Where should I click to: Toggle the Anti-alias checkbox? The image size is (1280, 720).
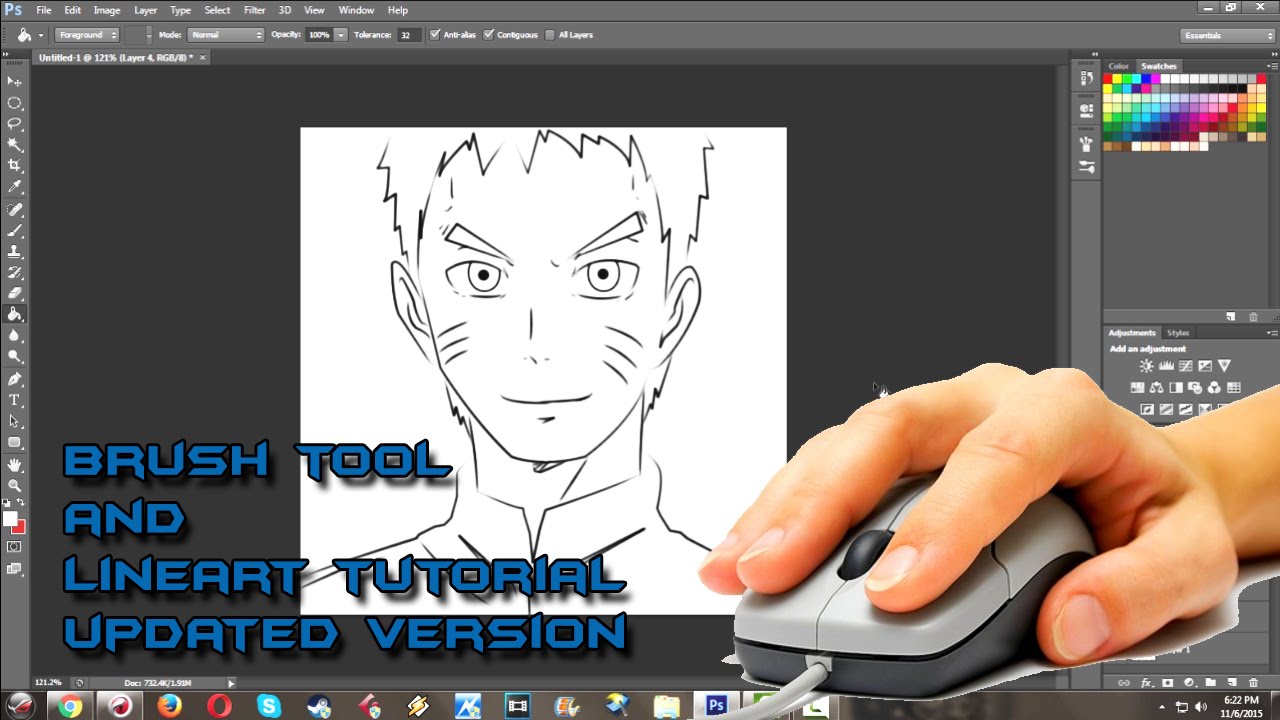click(x=435, y=34)
